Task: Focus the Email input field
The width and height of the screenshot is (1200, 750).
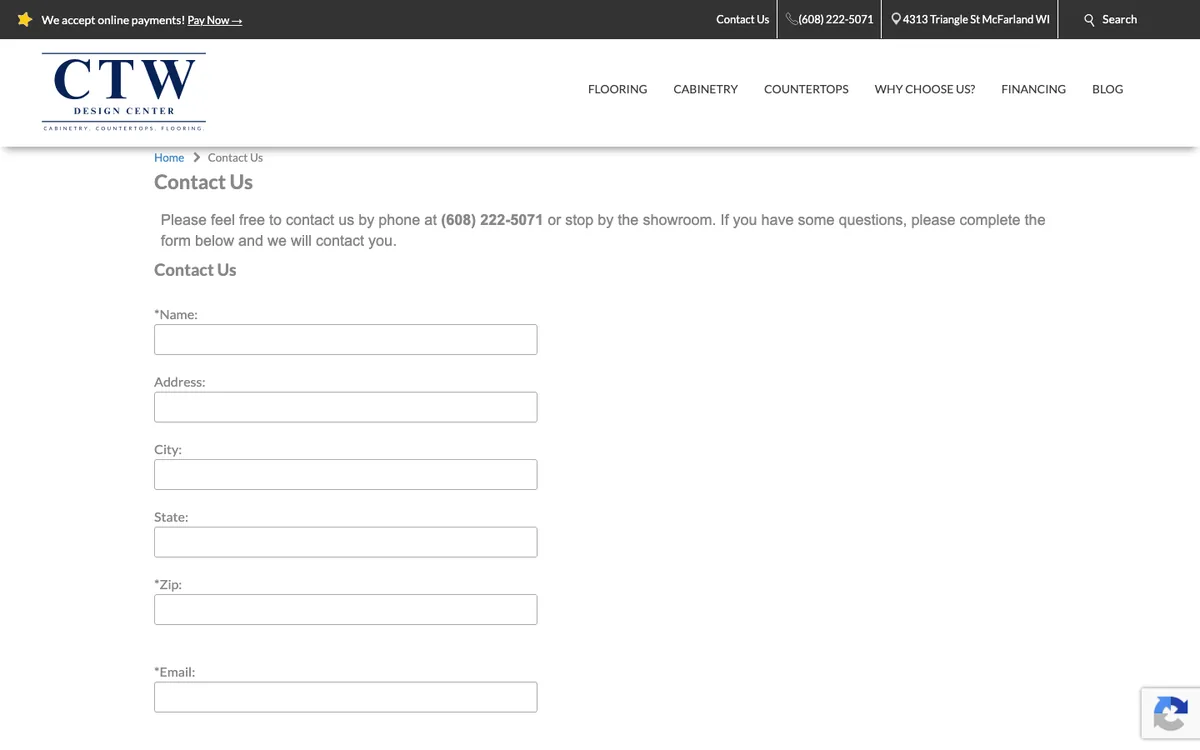Action: 346,697
